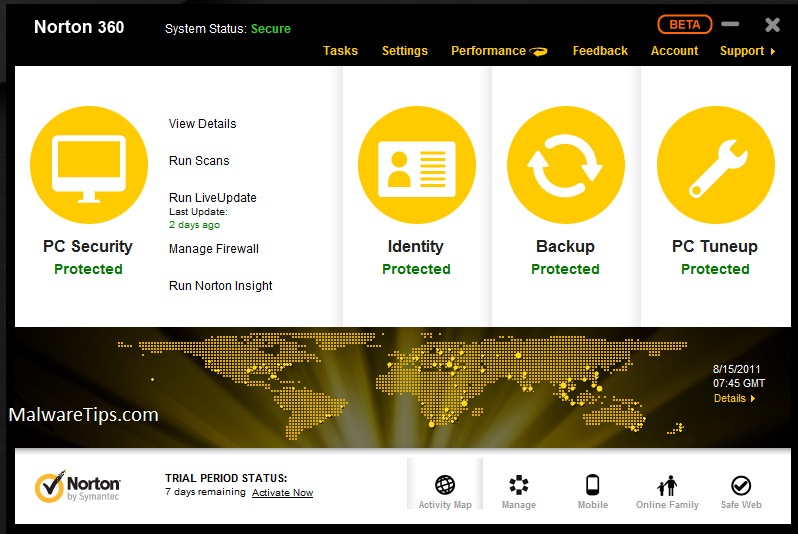Open PC Tuneup wrench icon
This screenshot has width=798, height=534.
(714, 166)
